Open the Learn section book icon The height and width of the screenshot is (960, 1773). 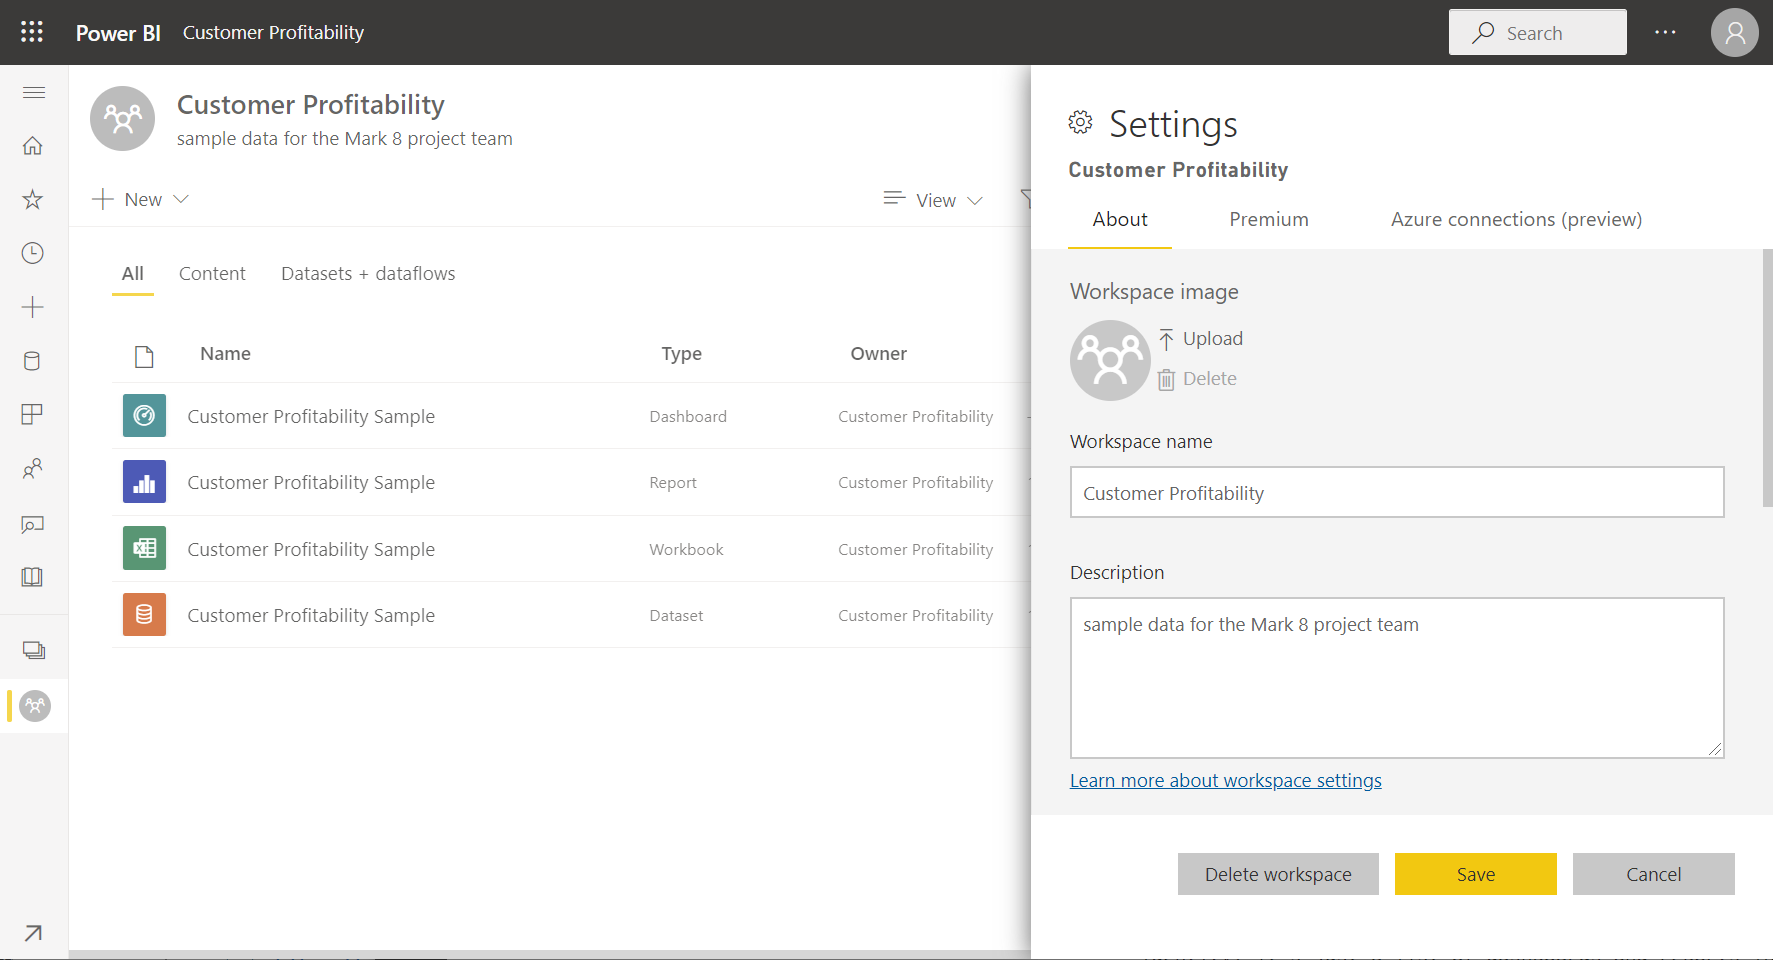(x=33, y=577)
